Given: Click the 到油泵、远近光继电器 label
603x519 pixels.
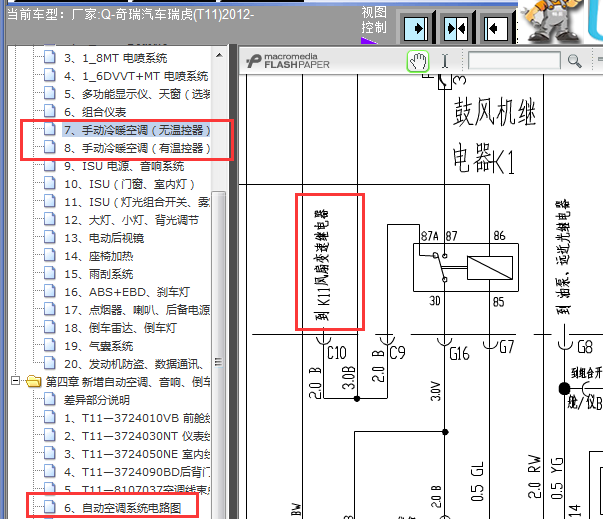Looking at the screenshot, I should [563, 257].
